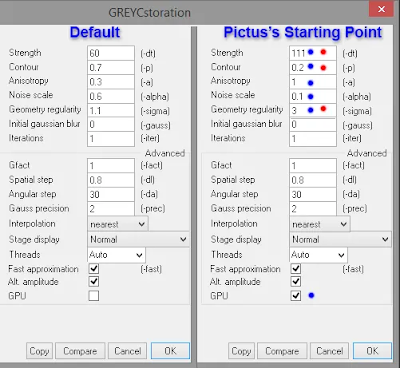Screen dimensions: 400x368
Task: Toggle Alt. amplitude checkbox in Default panel
Action: pos(94,282)
